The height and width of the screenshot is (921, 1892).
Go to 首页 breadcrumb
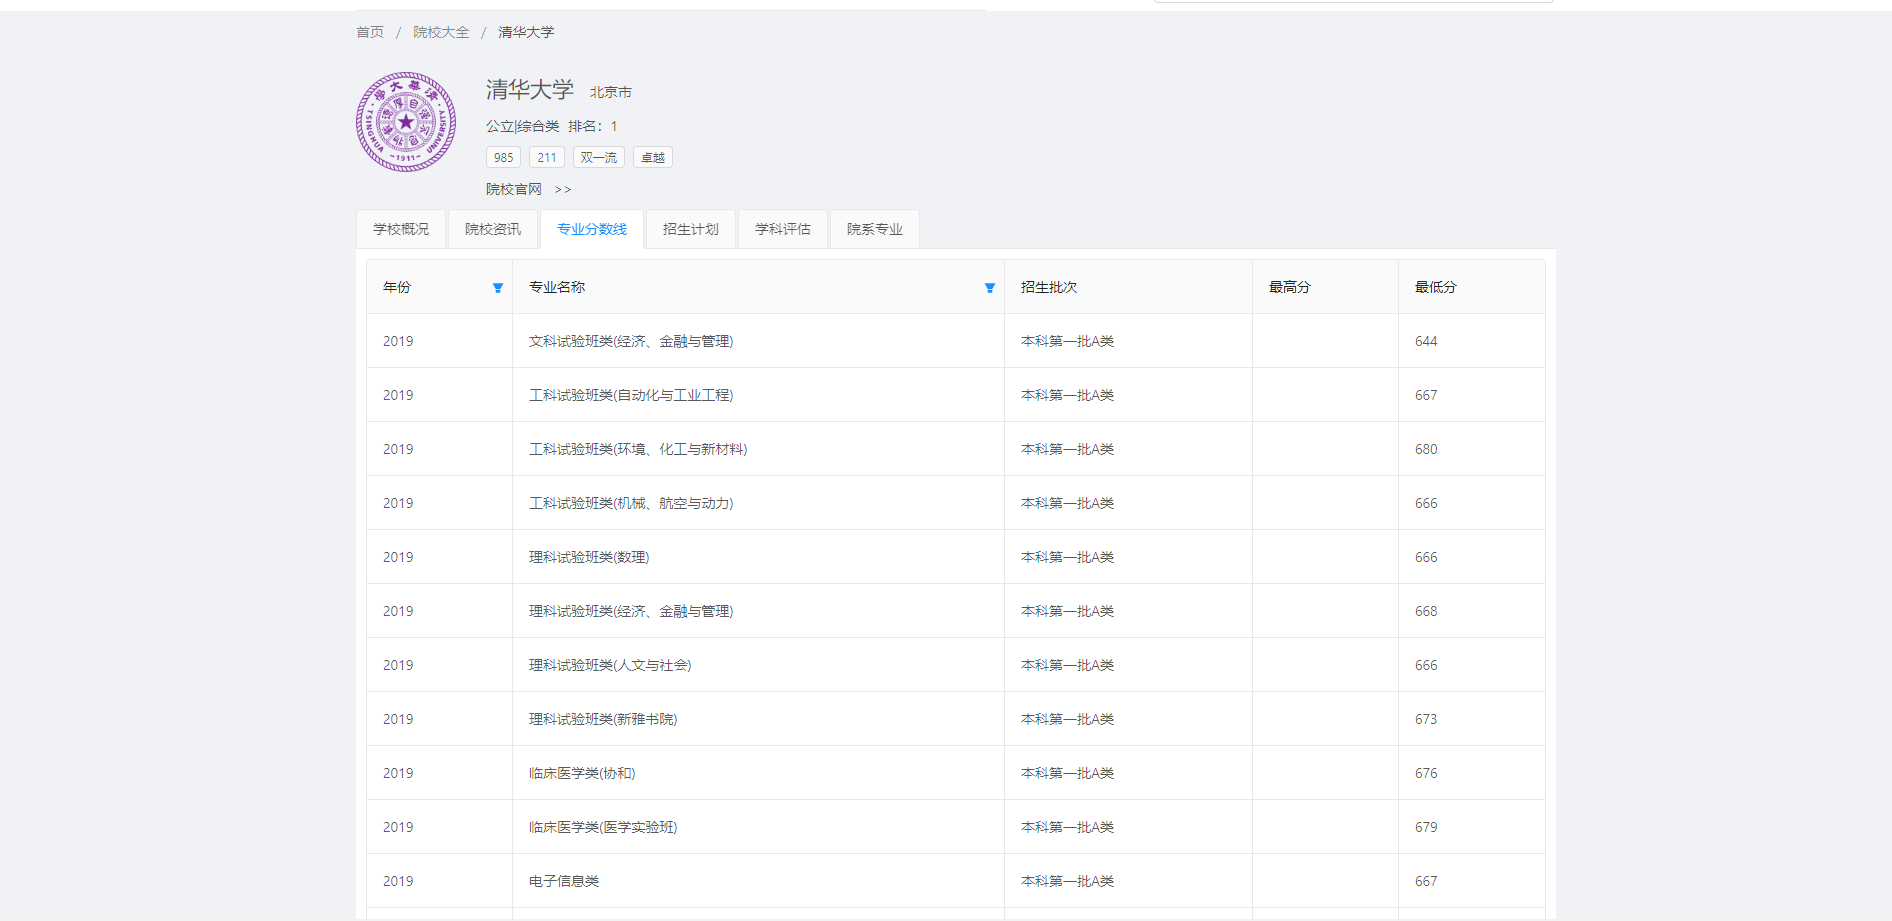(x=370, y=32)
